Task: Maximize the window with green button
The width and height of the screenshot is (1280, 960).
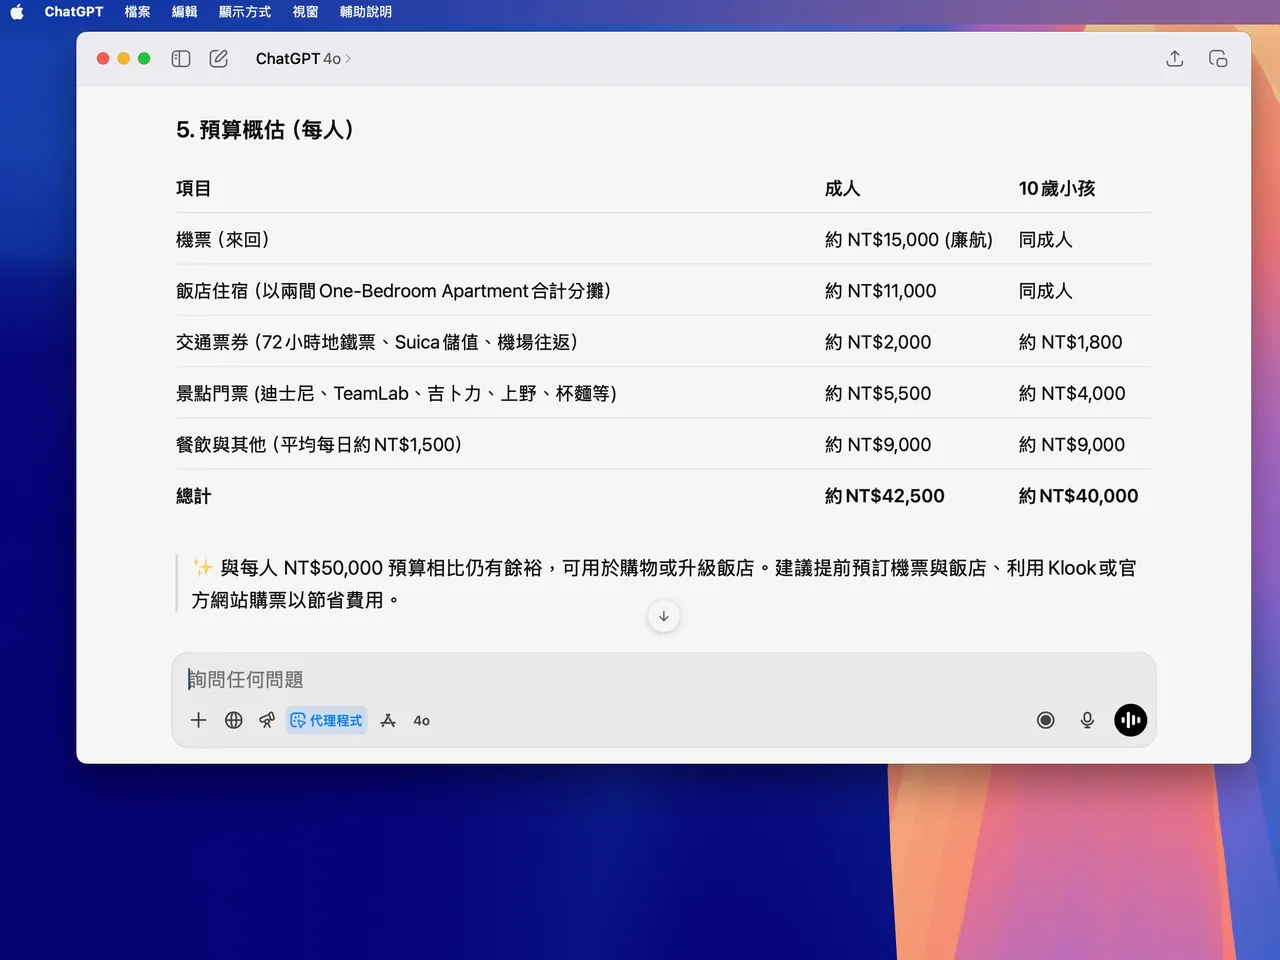Action: pos(144,59)
